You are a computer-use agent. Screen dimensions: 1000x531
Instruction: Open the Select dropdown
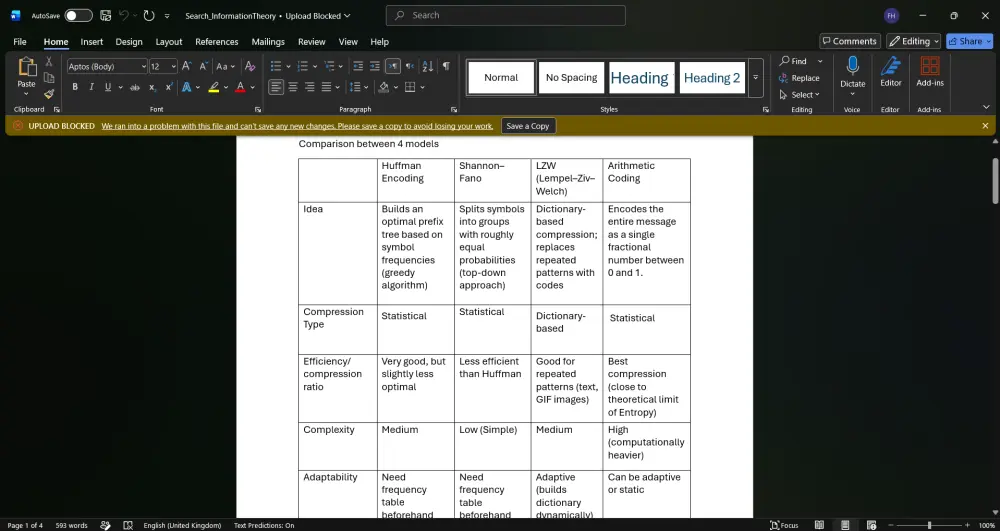click(800, 94)
